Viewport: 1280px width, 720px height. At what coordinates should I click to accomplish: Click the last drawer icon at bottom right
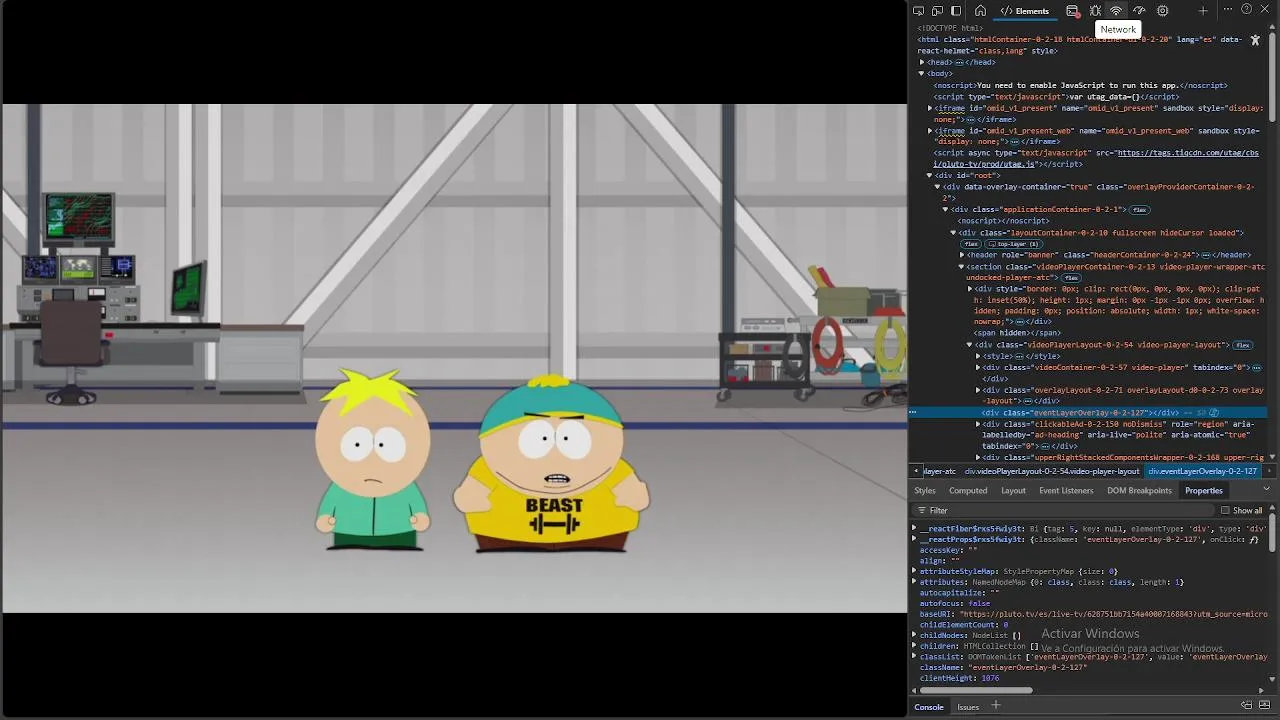1265,706
